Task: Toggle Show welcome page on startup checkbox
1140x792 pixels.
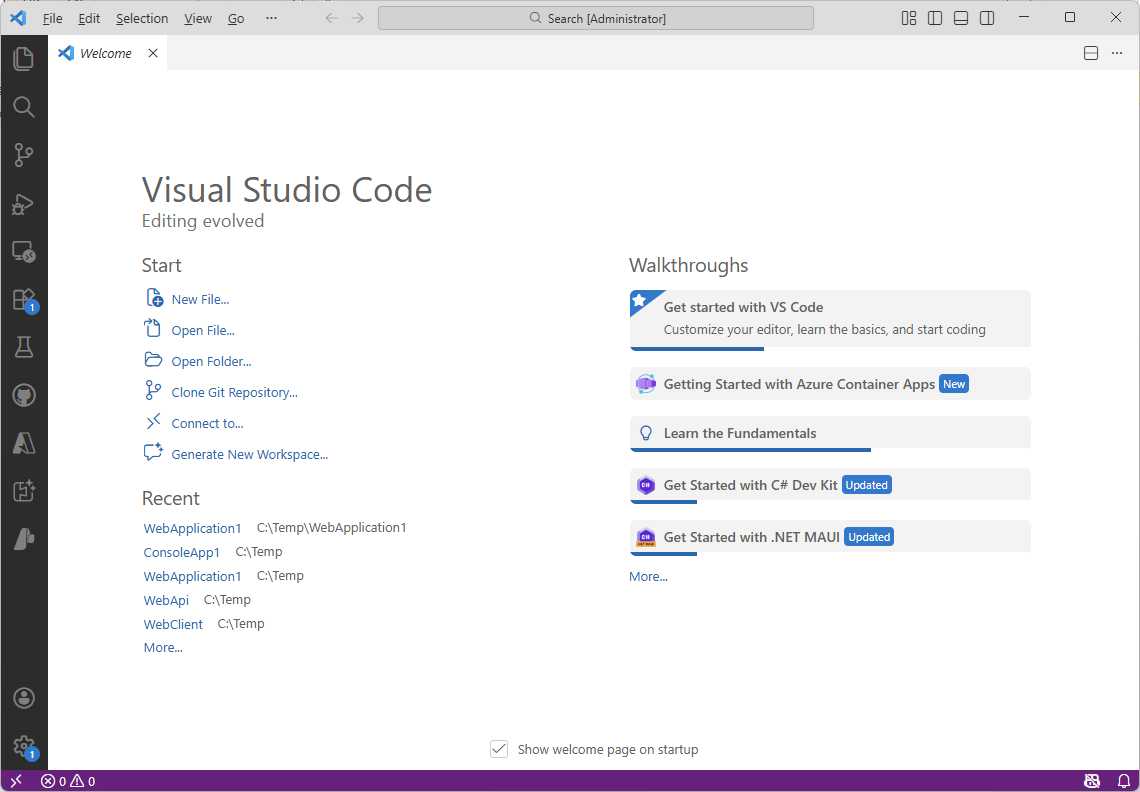Action: point(499,749)
